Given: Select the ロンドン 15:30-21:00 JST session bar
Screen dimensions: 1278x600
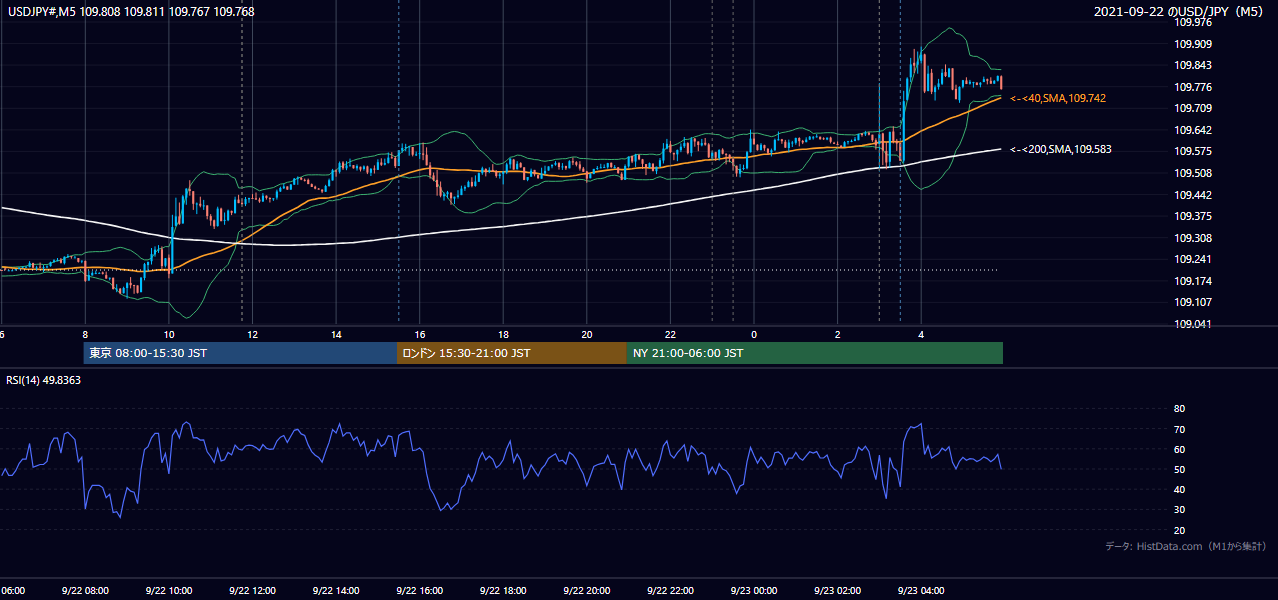Looking at the screenshot, I should [x=512, y=353].
